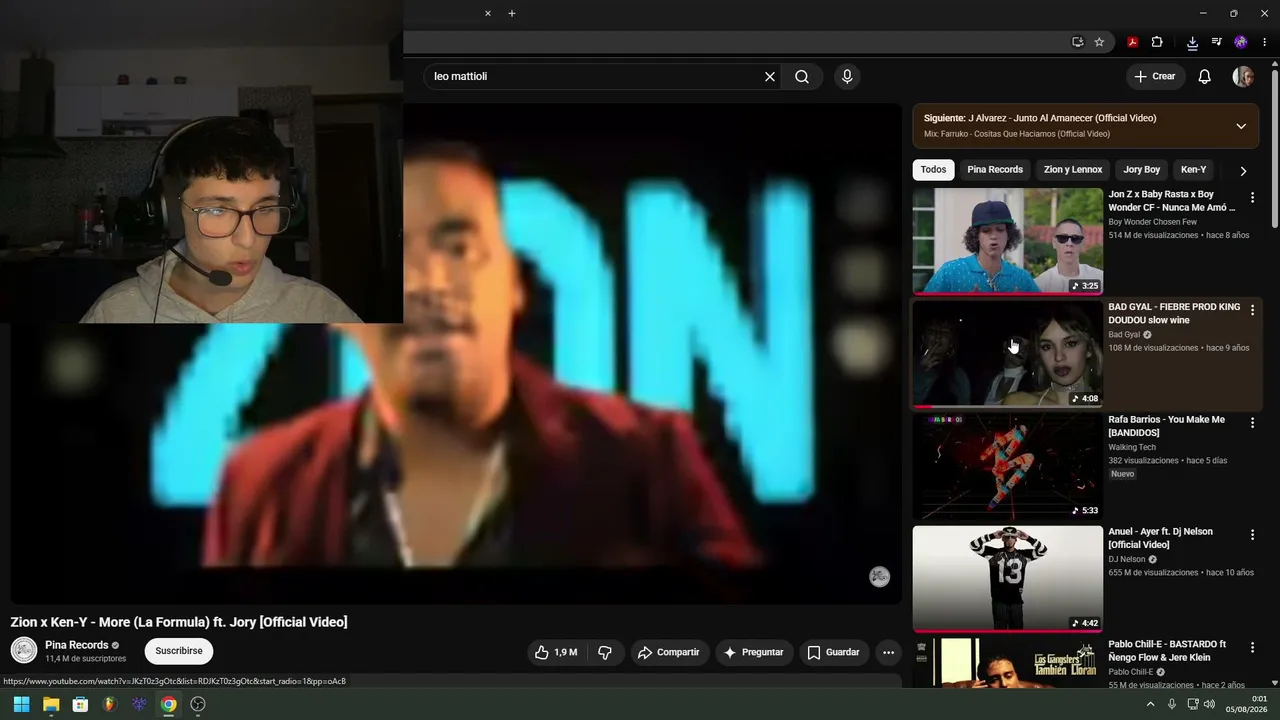
Task: Open the Rafa Barrios You Make Me thumbnail
Action: [x=1008, y=466]
